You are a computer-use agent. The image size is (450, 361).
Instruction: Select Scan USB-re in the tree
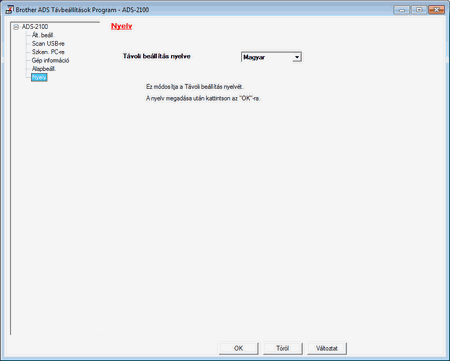48,44
